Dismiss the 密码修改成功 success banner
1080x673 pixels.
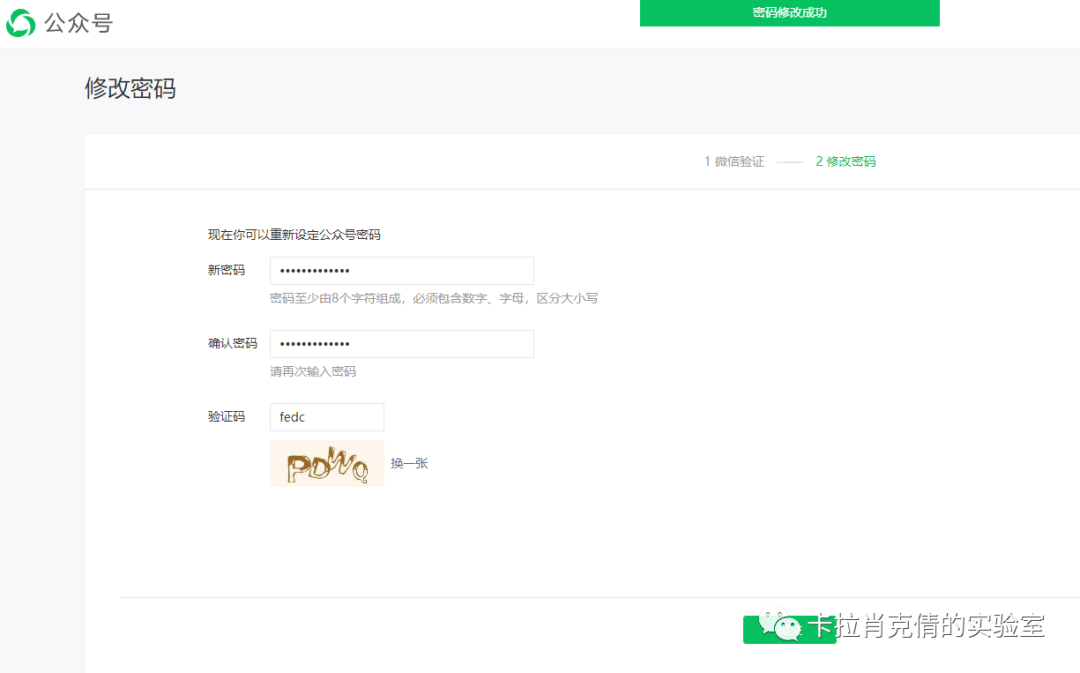tap(789, 13)
